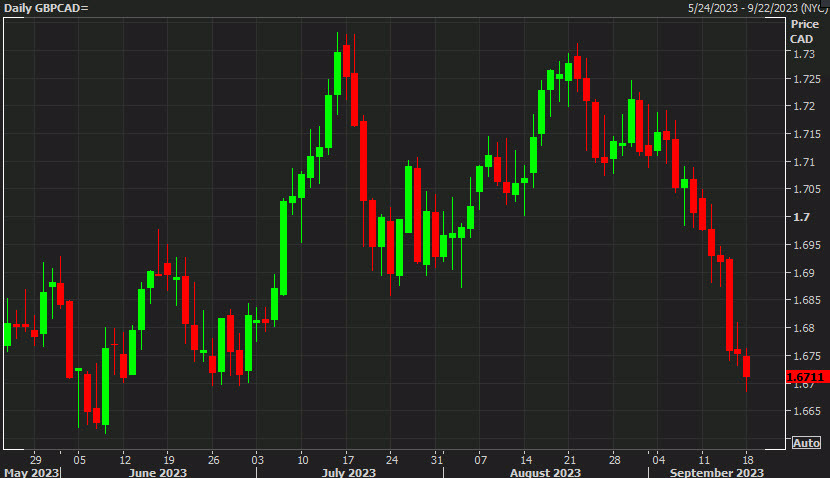The width and height of the screenshot is (830, 478).
Task: Click the June 2023 month label
Action: point(158,472)
